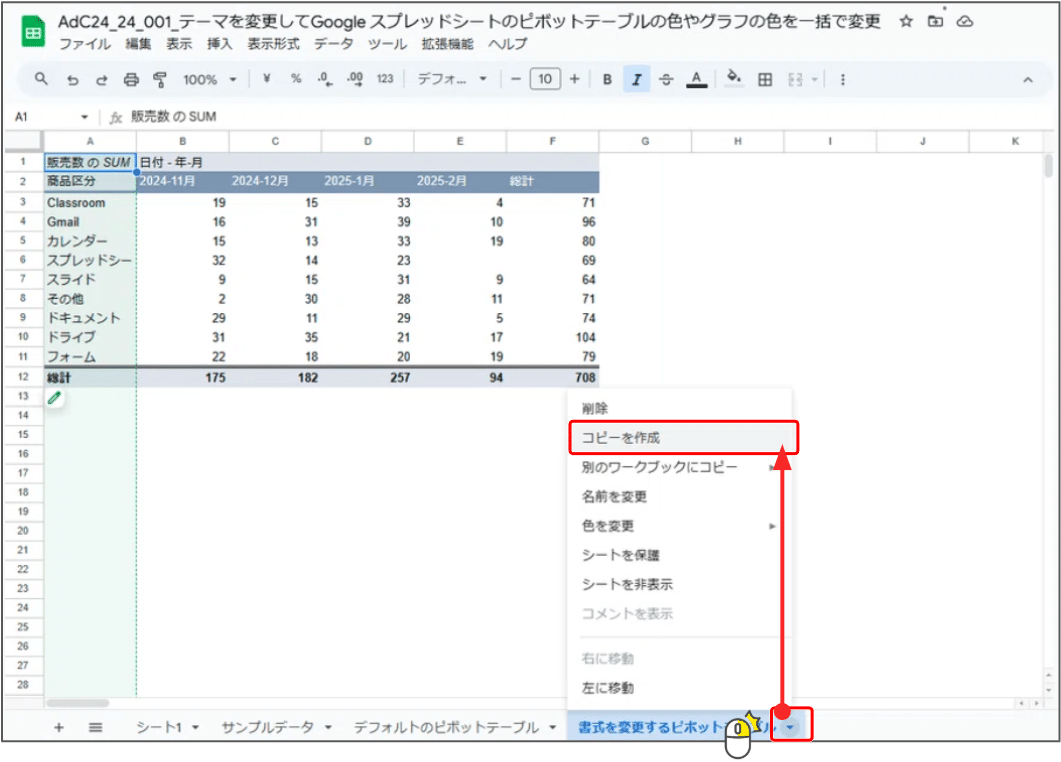This screenshot has height=762, width=1061.
Task: Open the toolbar more options menu
Action: [x=842, y=80]
